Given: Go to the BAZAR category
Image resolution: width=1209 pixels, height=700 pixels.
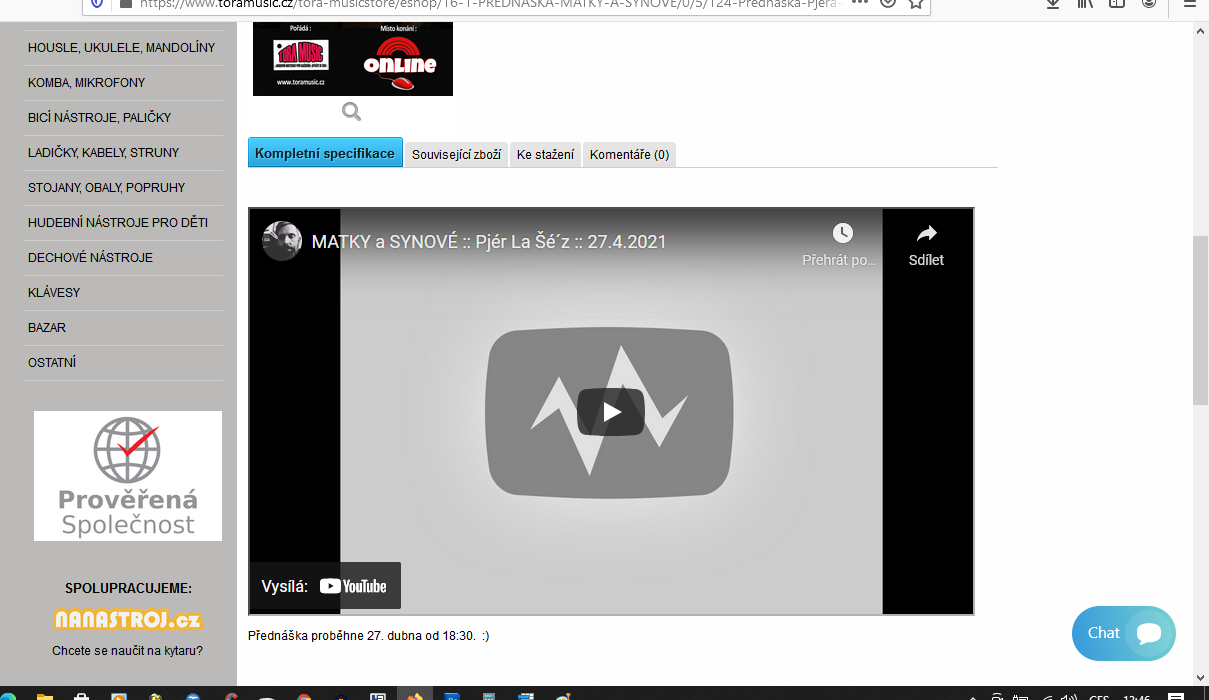Looking at the screenshot, I should 47,328.
